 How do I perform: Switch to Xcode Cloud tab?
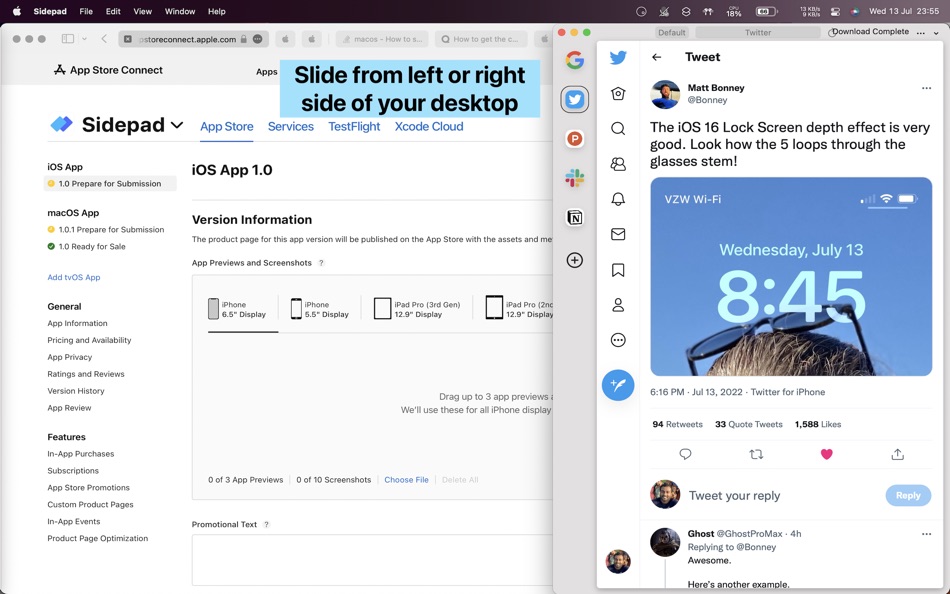coord(429,127)
